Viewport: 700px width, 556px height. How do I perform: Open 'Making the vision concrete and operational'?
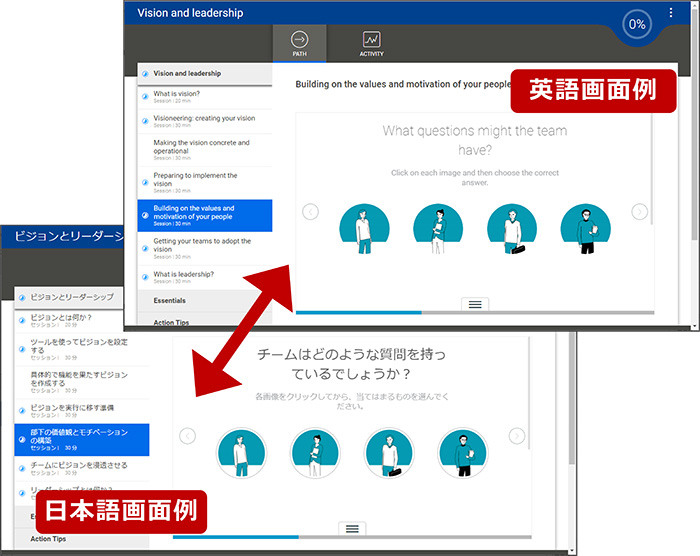point(205,150)
